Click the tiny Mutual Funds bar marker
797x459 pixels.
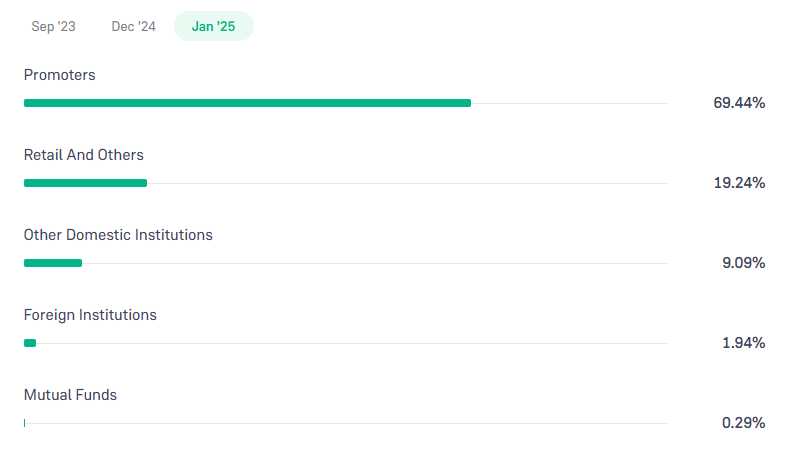point(24,423)
